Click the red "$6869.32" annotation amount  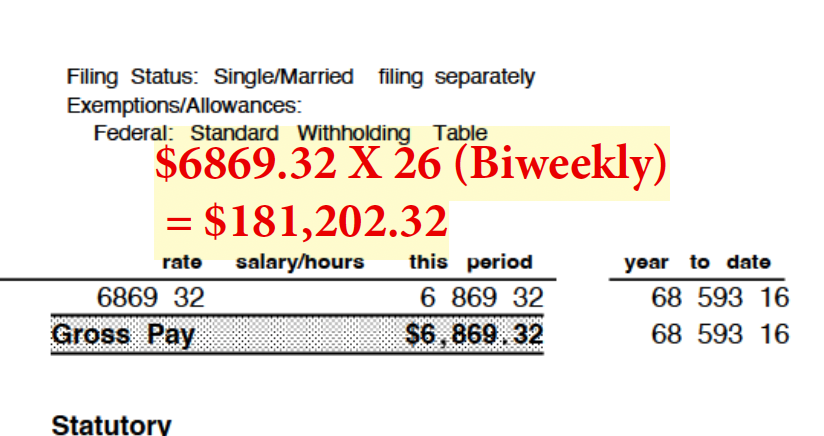pyautogui.click(x=245, y=167)
